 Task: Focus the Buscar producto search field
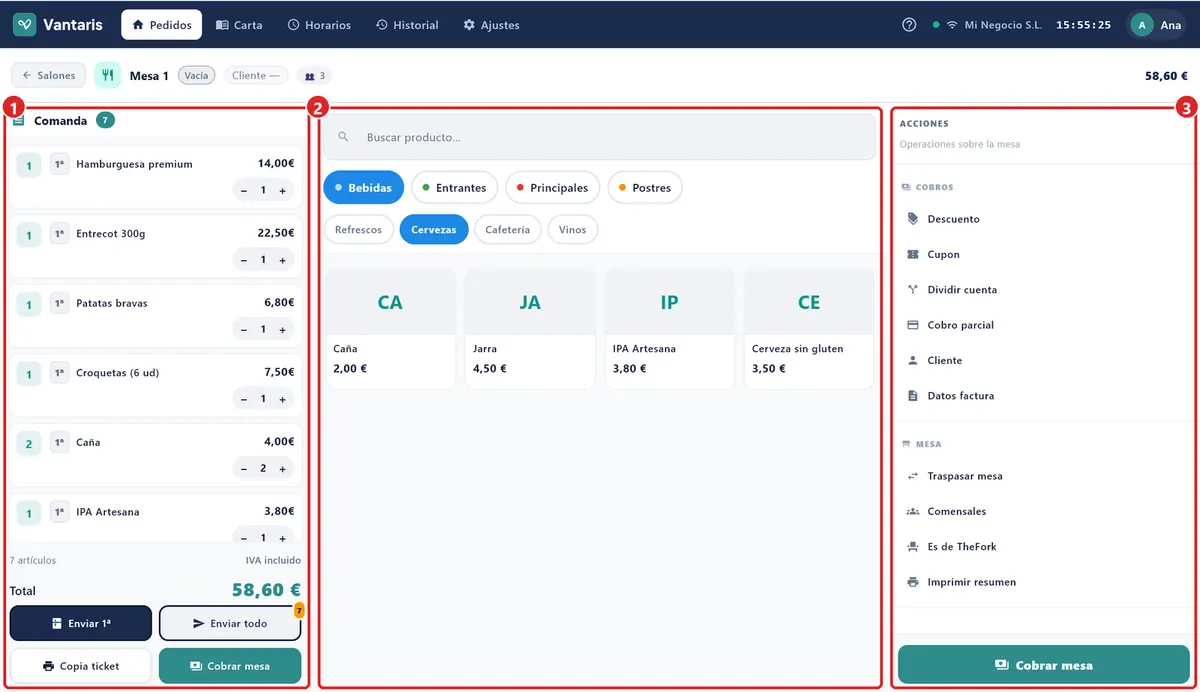click(599, 137)
